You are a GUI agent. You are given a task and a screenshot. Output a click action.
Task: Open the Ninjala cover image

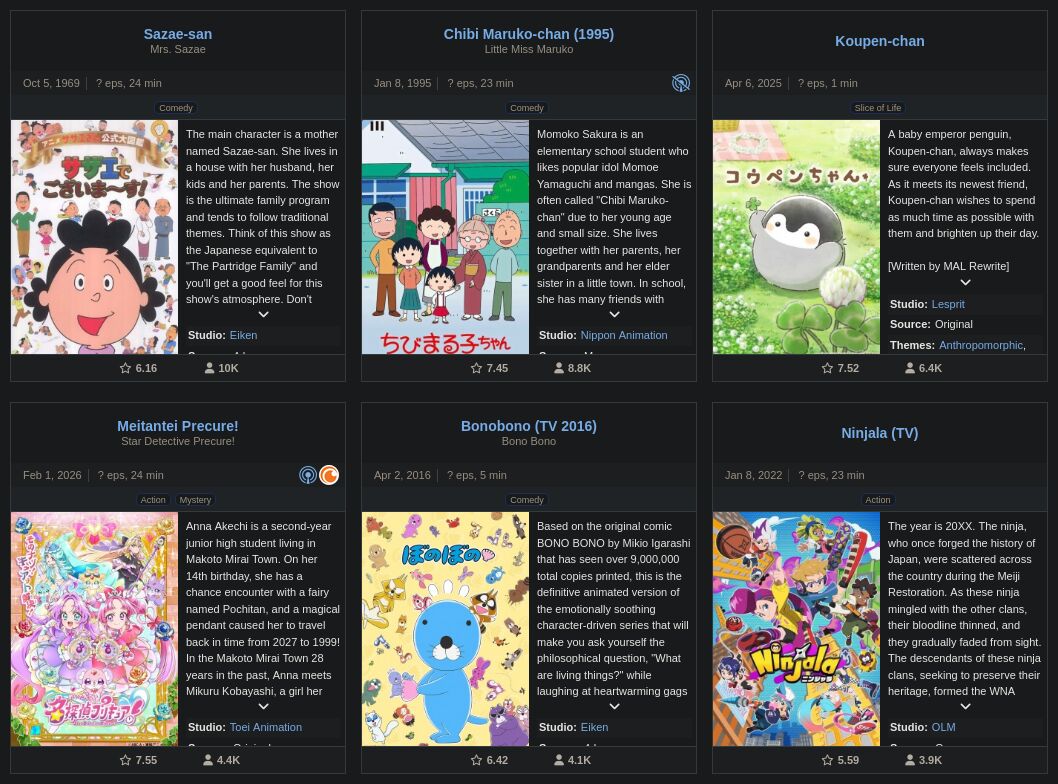[796, 628]
